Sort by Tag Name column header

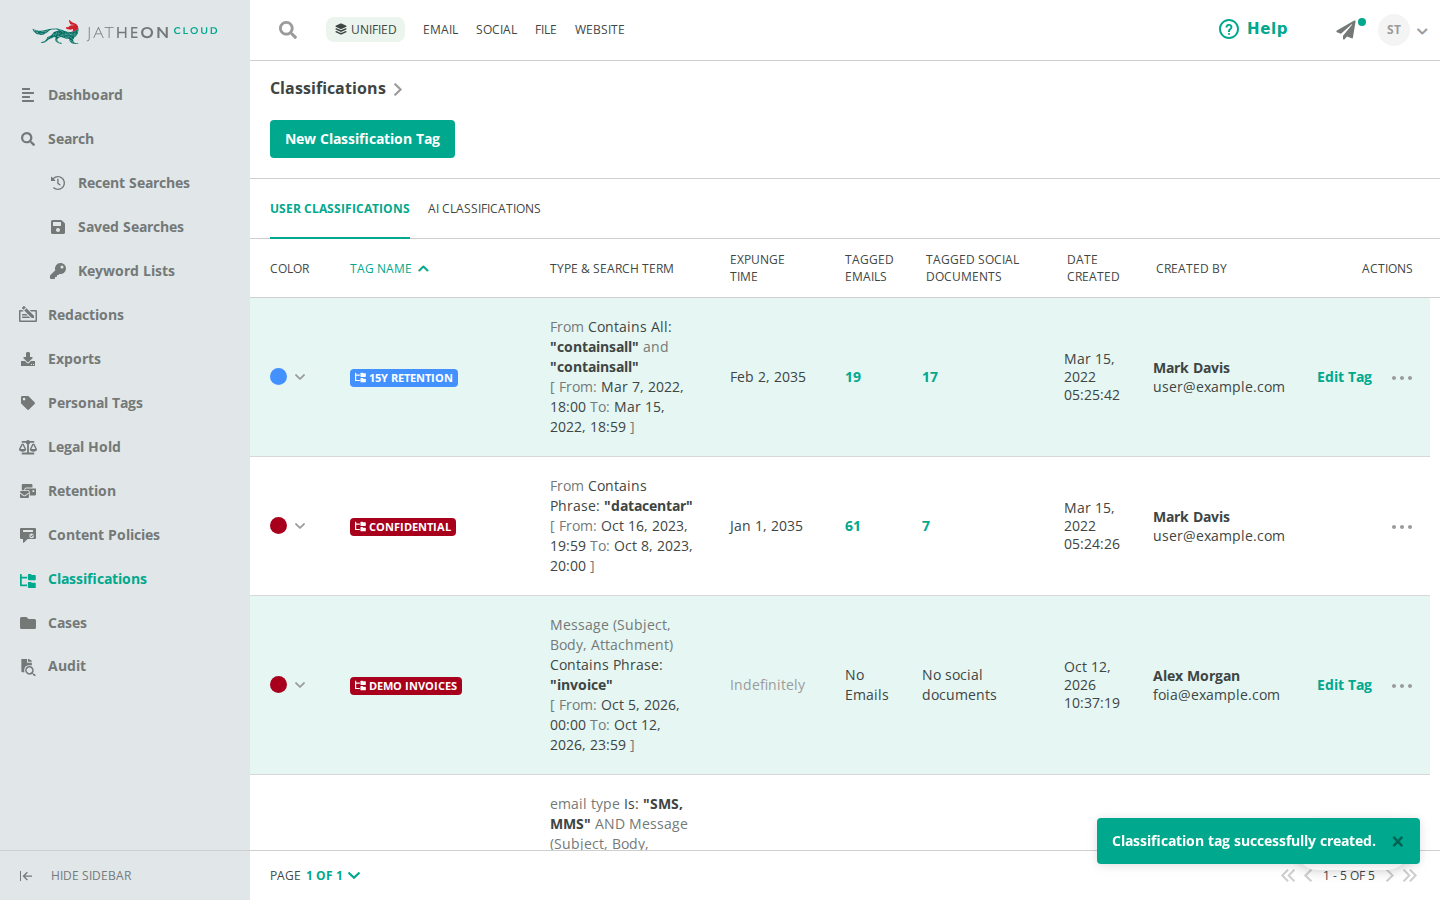coord(389,269)
